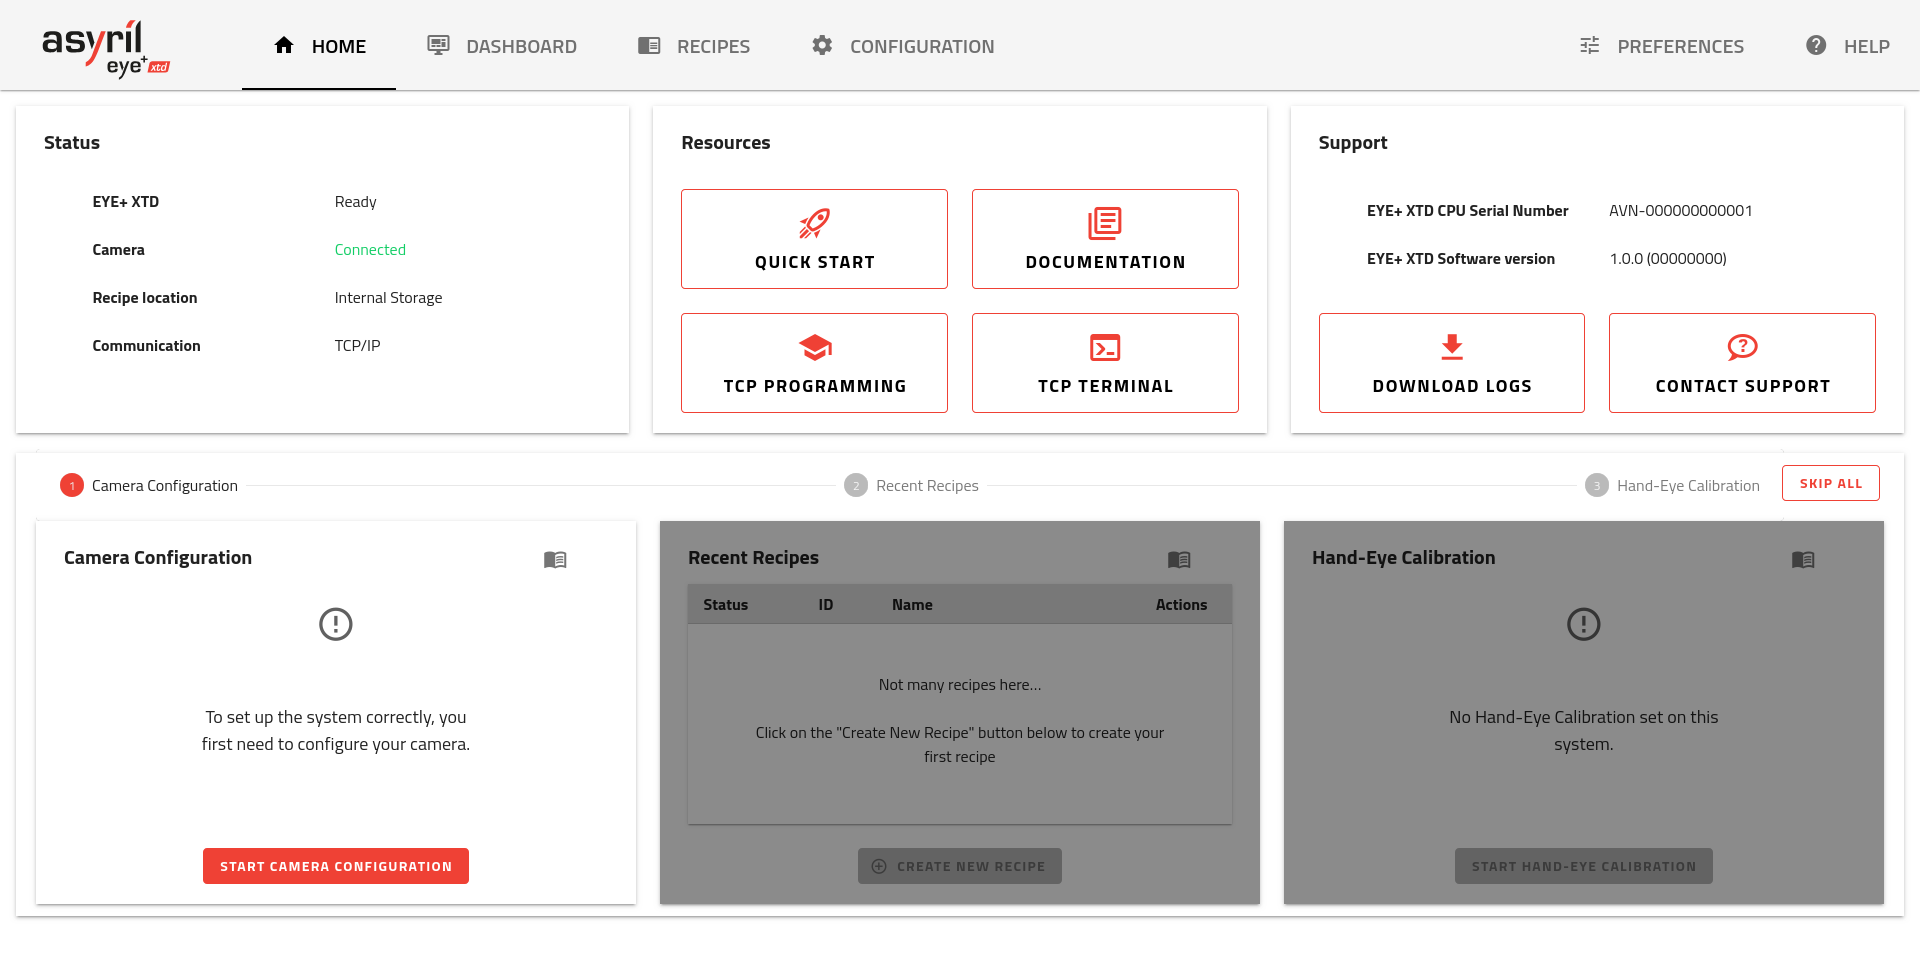Open the DOCUMENTATION resource
Image resolution: width=1920 pixels, height=965 pixels.
coord(1105,239)
